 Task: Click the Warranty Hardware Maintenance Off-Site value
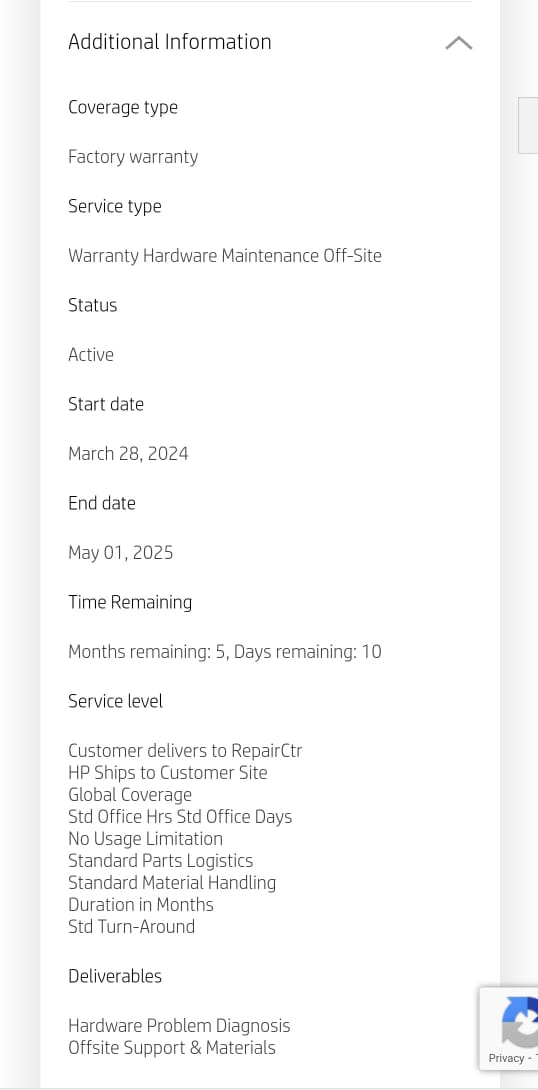coord(225,256)
